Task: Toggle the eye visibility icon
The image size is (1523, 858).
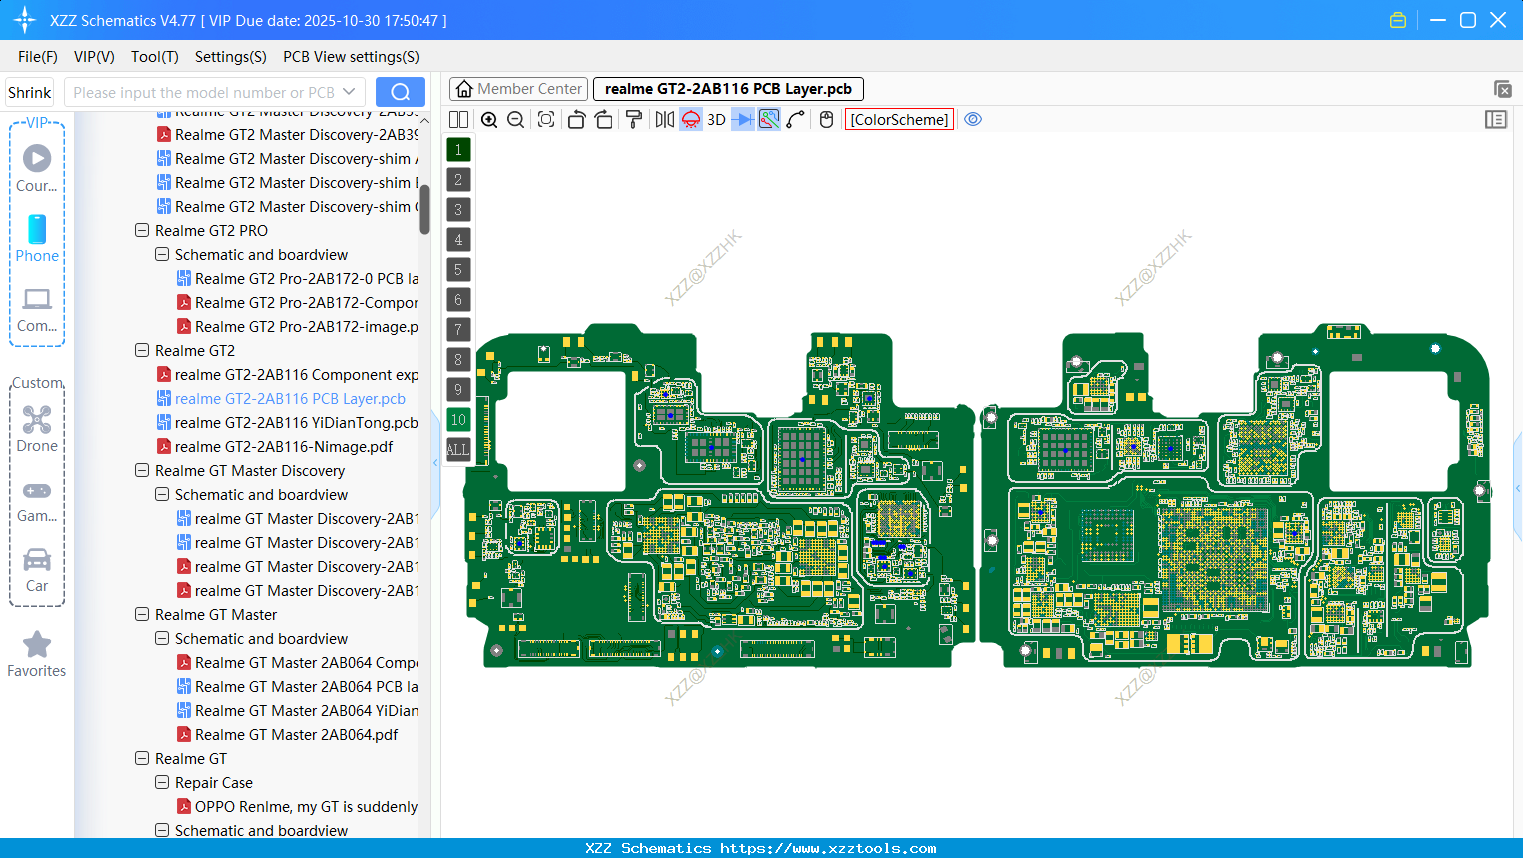Action: pyautogui.click(x=973, y=120)
